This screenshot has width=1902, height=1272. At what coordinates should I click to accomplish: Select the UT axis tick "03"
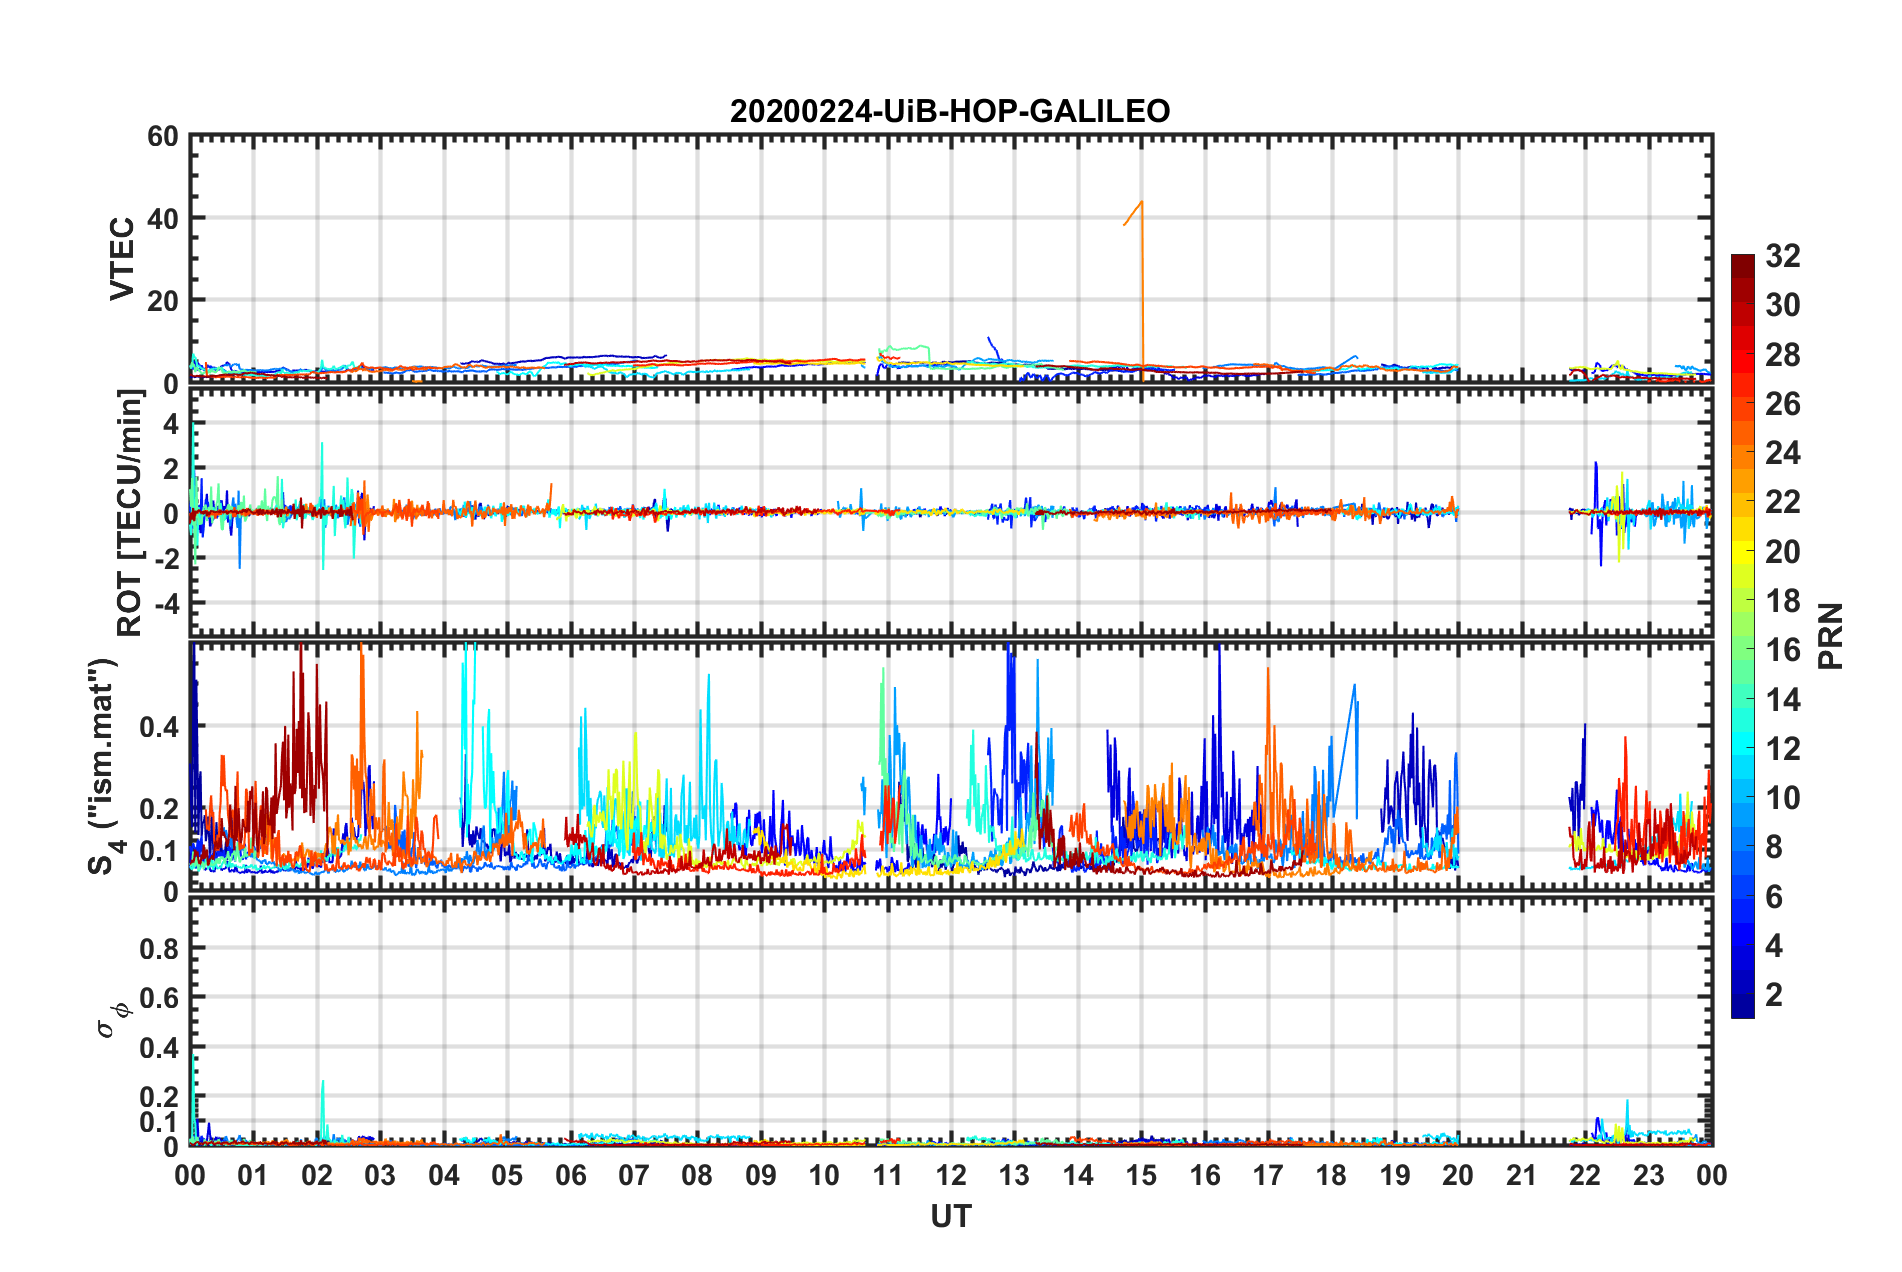click(380, 1175)
